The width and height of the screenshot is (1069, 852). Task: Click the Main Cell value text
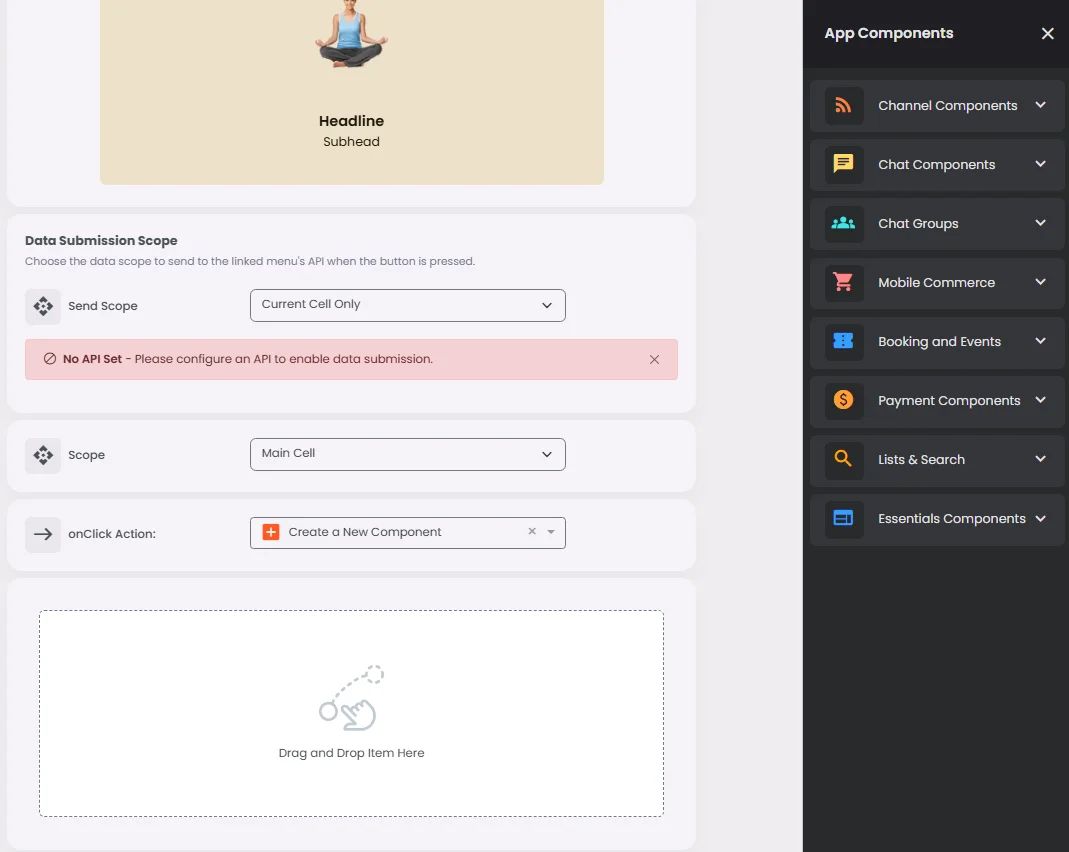pos(288,453)
